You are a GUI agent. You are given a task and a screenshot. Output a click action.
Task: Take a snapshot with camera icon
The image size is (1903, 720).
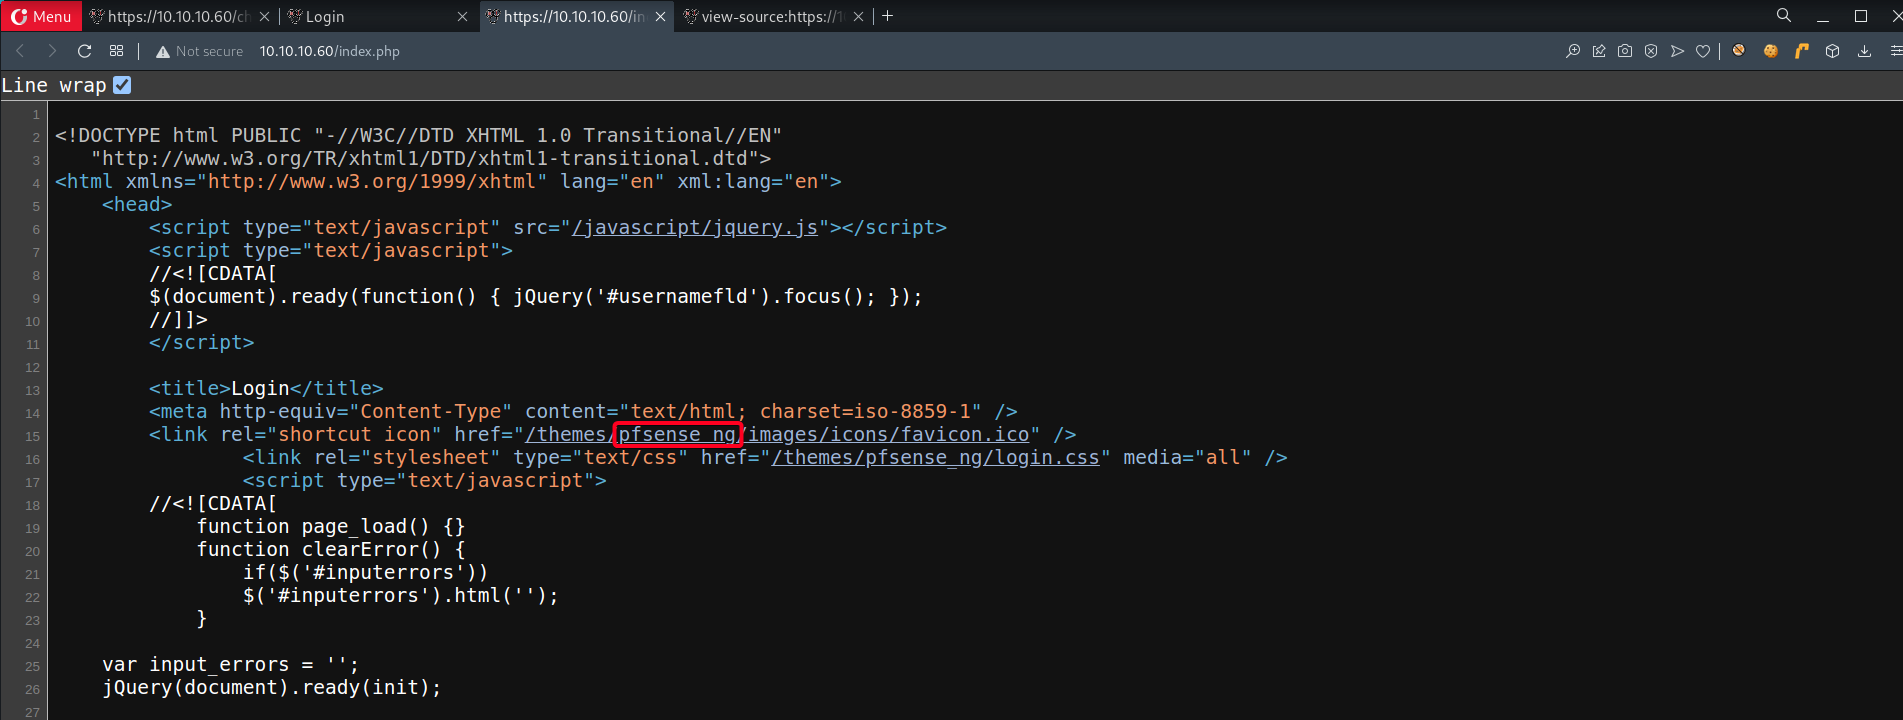pos(1625,51)
